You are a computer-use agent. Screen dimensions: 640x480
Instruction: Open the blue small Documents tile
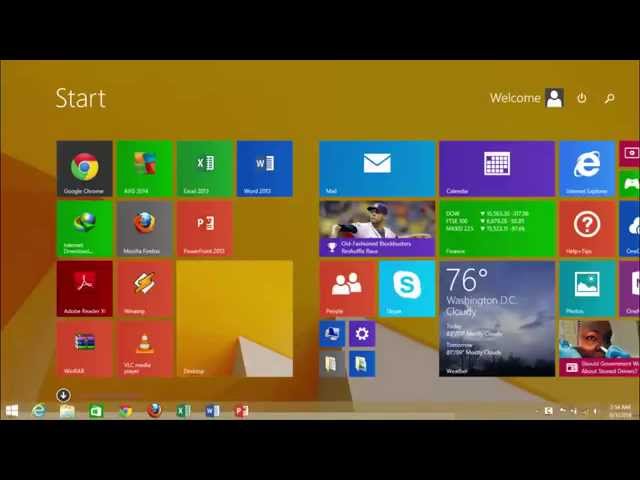tap(362, 364)
